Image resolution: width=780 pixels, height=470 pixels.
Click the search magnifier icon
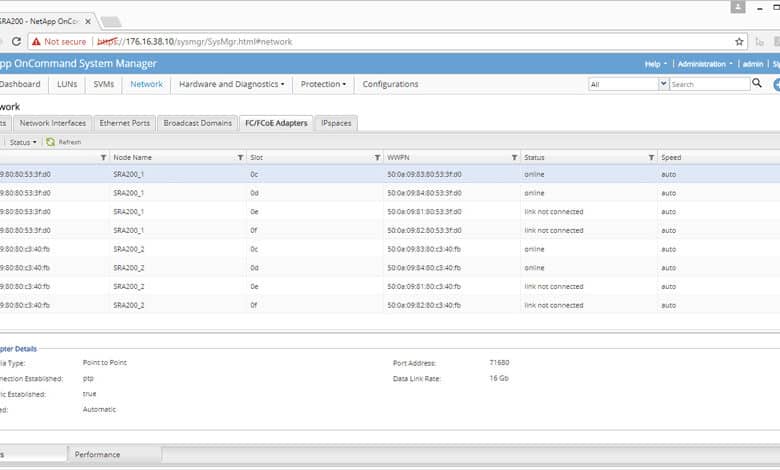pyautogui.click(x=757, y=83)
